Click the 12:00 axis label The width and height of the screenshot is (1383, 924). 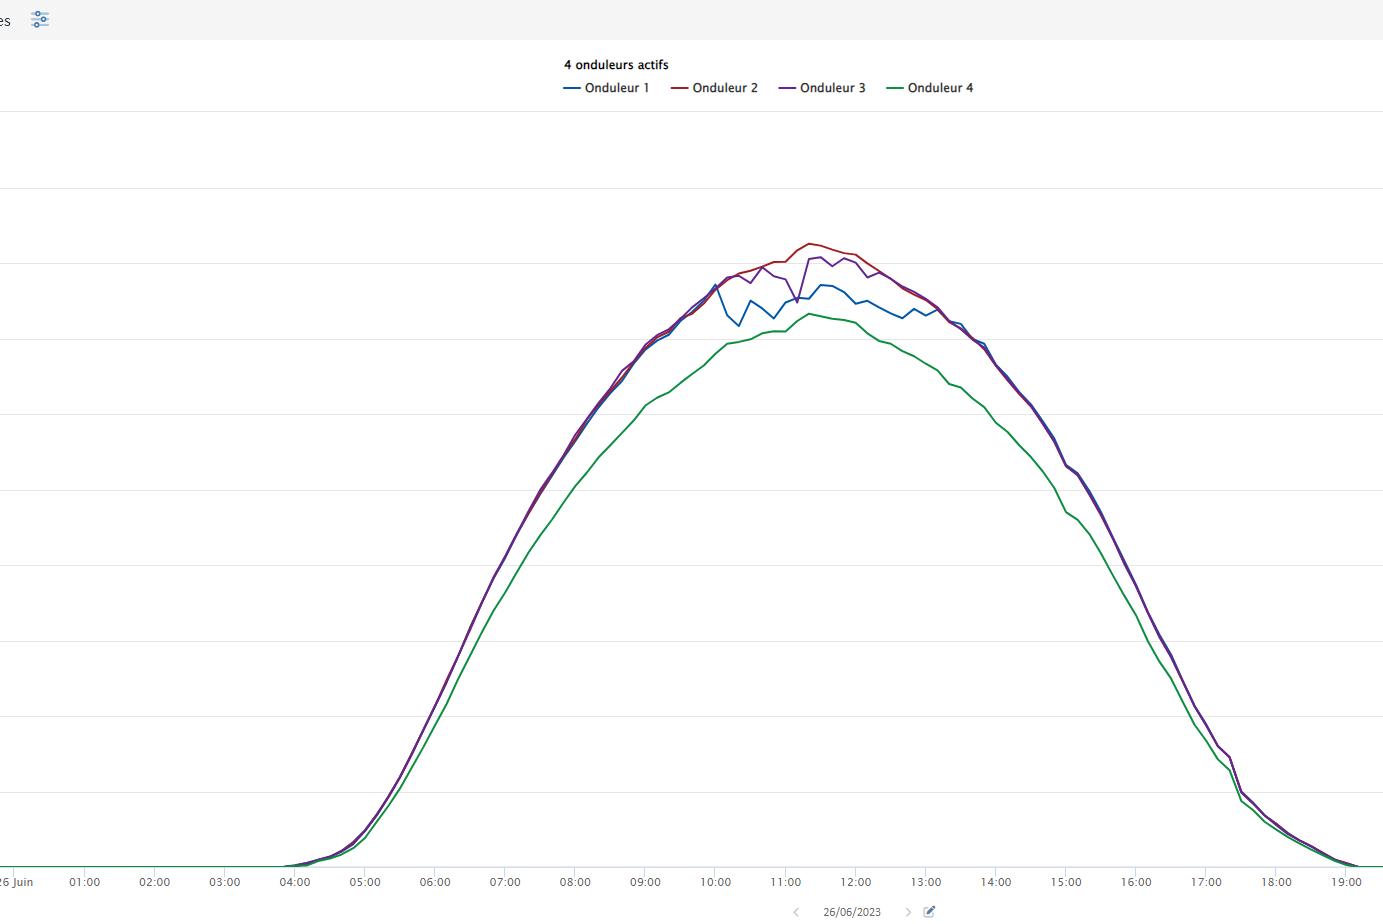[855, 882]
